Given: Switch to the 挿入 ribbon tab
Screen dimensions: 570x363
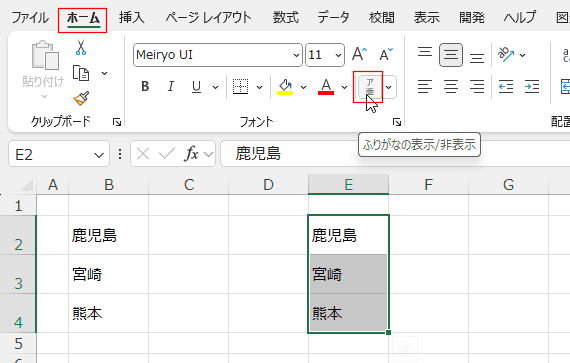Looking at the screenshot, I should 131,17.
